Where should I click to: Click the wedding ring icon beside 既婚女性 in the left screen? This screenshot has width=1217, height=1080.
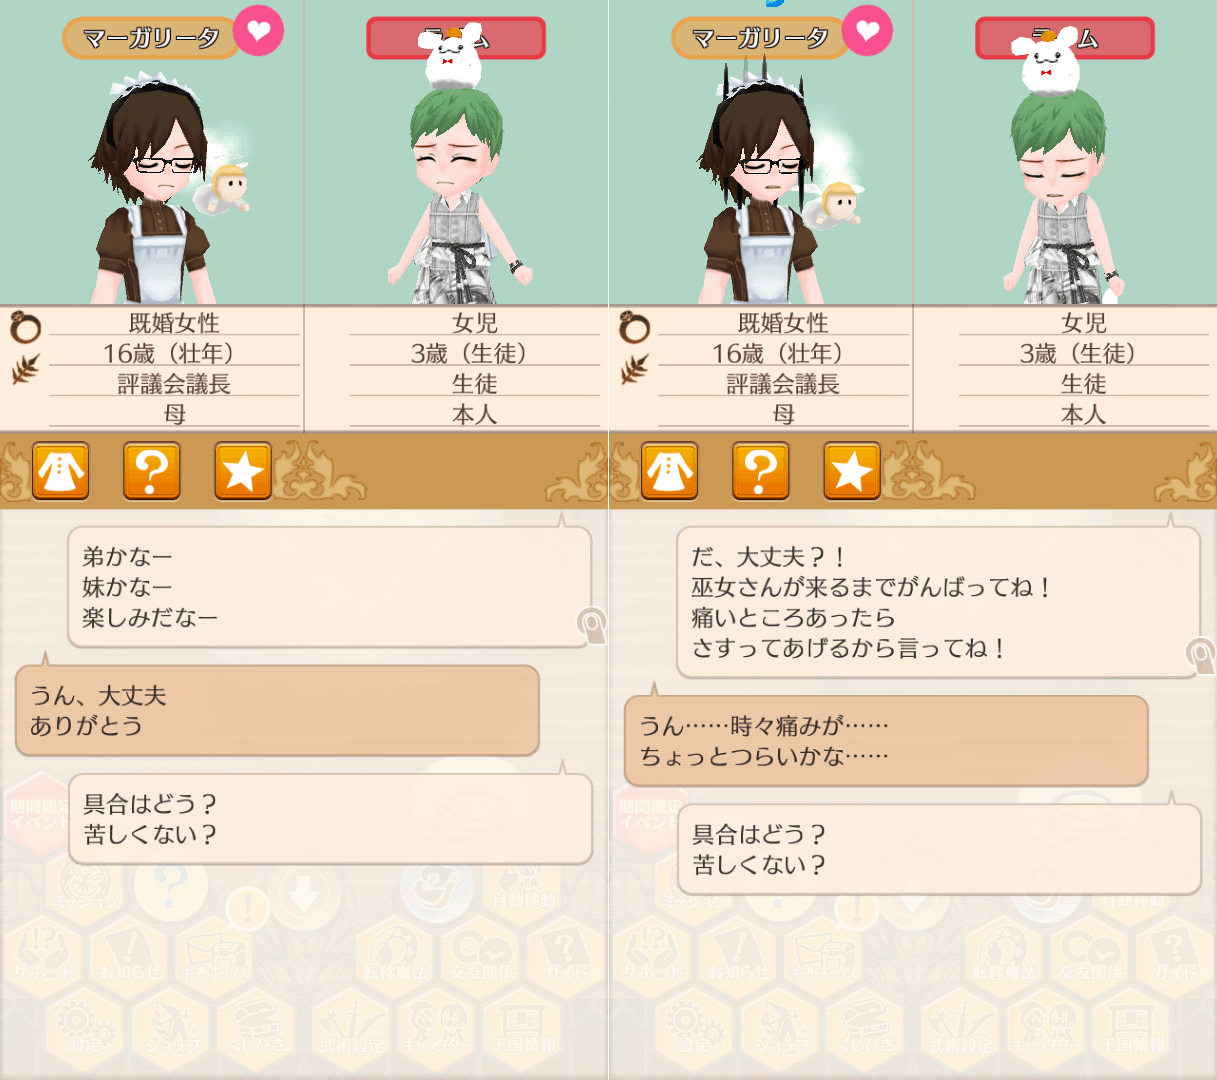coord(26,327)
